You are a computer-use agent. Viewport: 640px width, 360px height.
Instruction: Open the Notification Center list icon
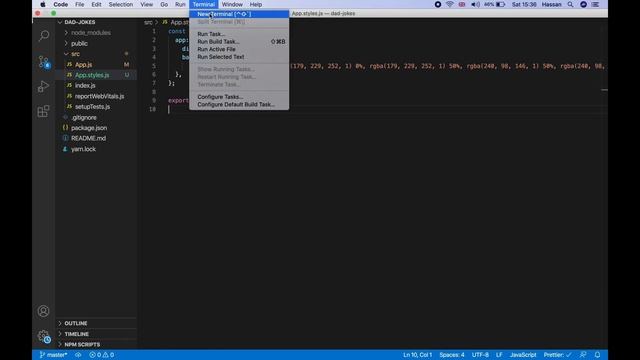tap(596, 4)
